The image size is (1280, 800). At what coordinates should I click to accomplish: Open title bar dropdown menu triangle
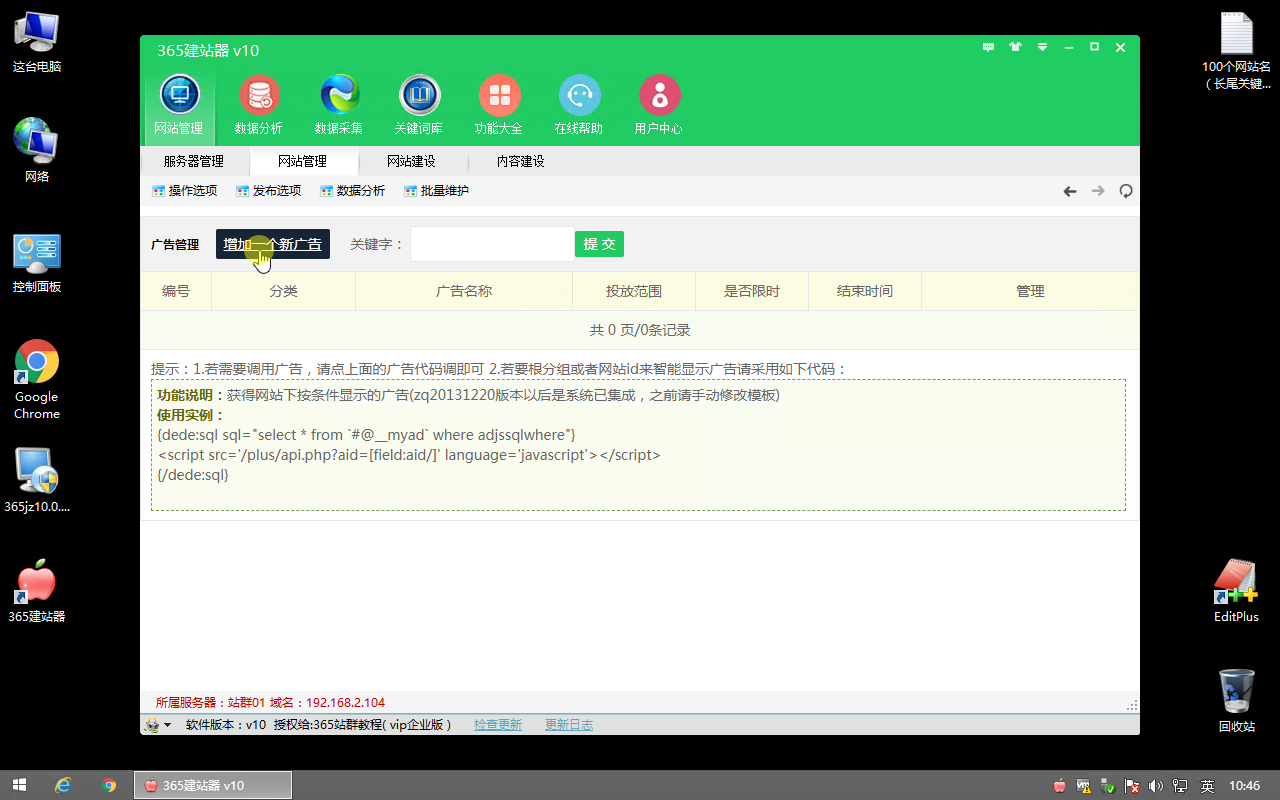point(1042,47)
